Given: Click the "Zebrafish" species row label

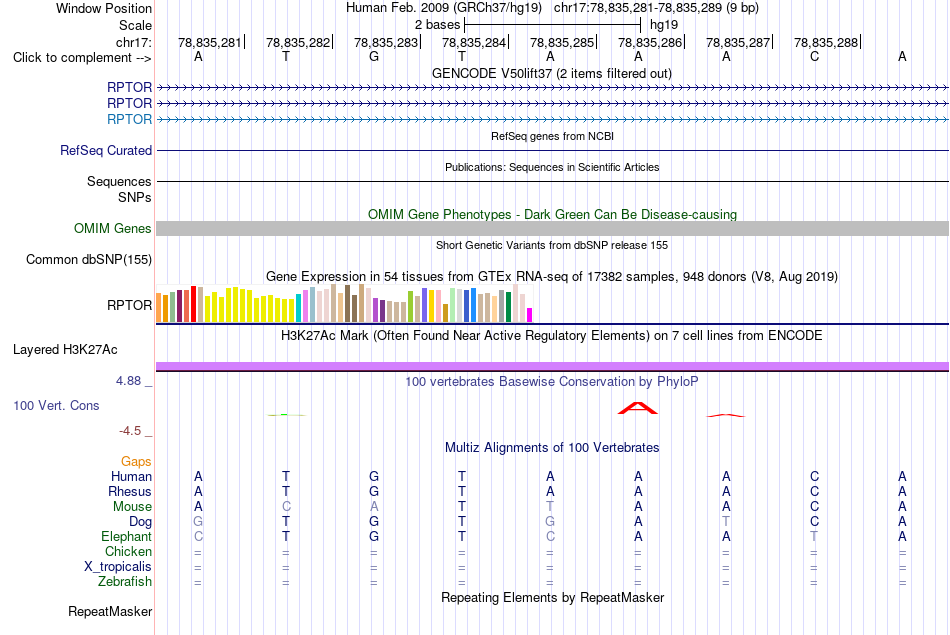Looking at the screenshot, I should [125, 581].
